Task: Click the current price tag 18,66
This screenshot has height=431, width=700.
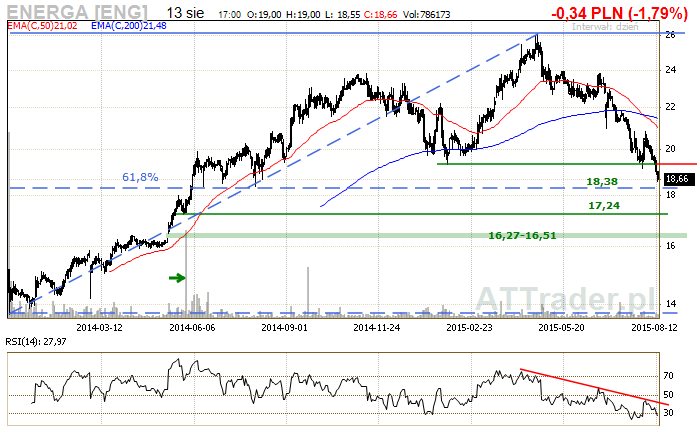Action: tap(677, 179)
